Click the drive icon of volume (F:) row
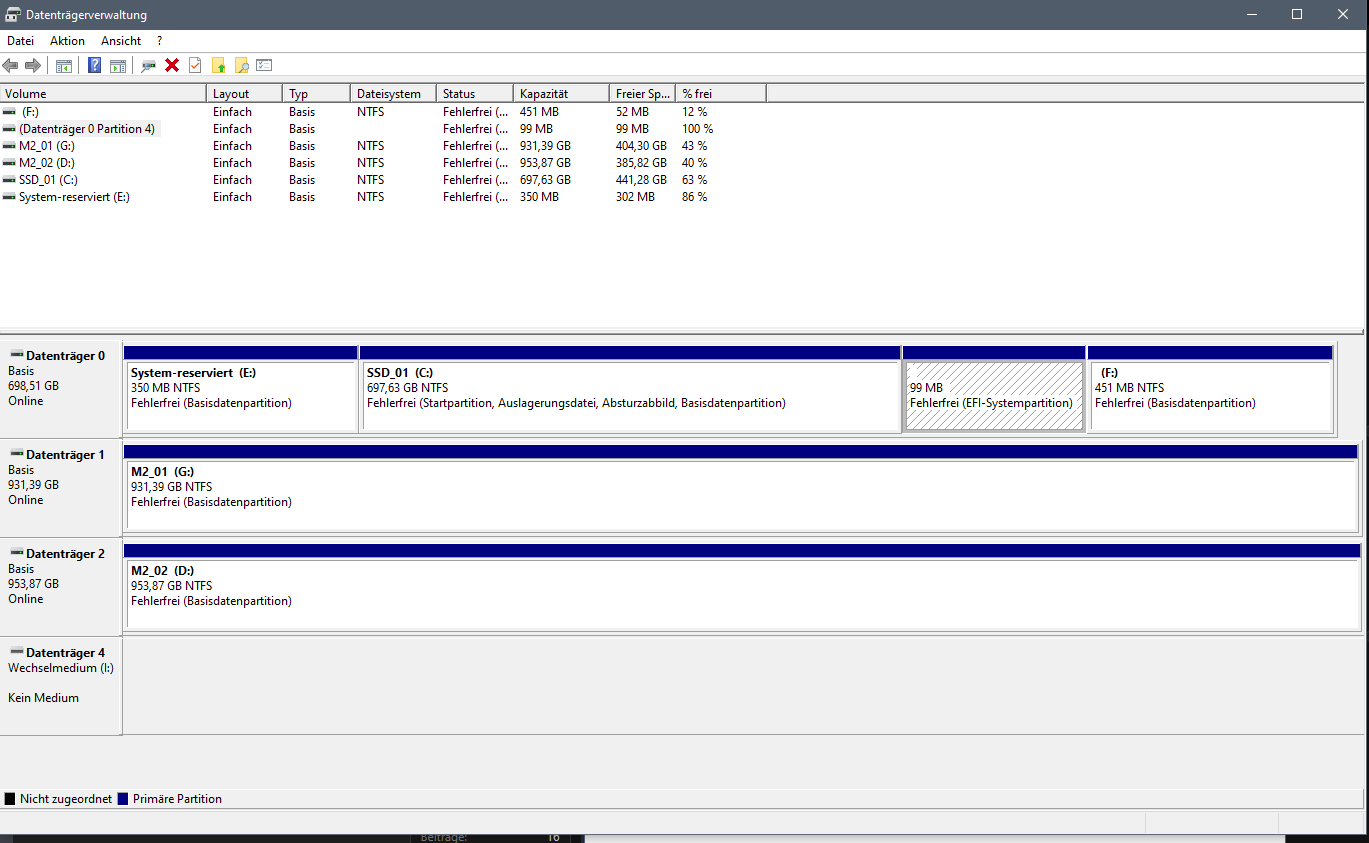The height and width of the screenshot is (843, 1369). 10,112
